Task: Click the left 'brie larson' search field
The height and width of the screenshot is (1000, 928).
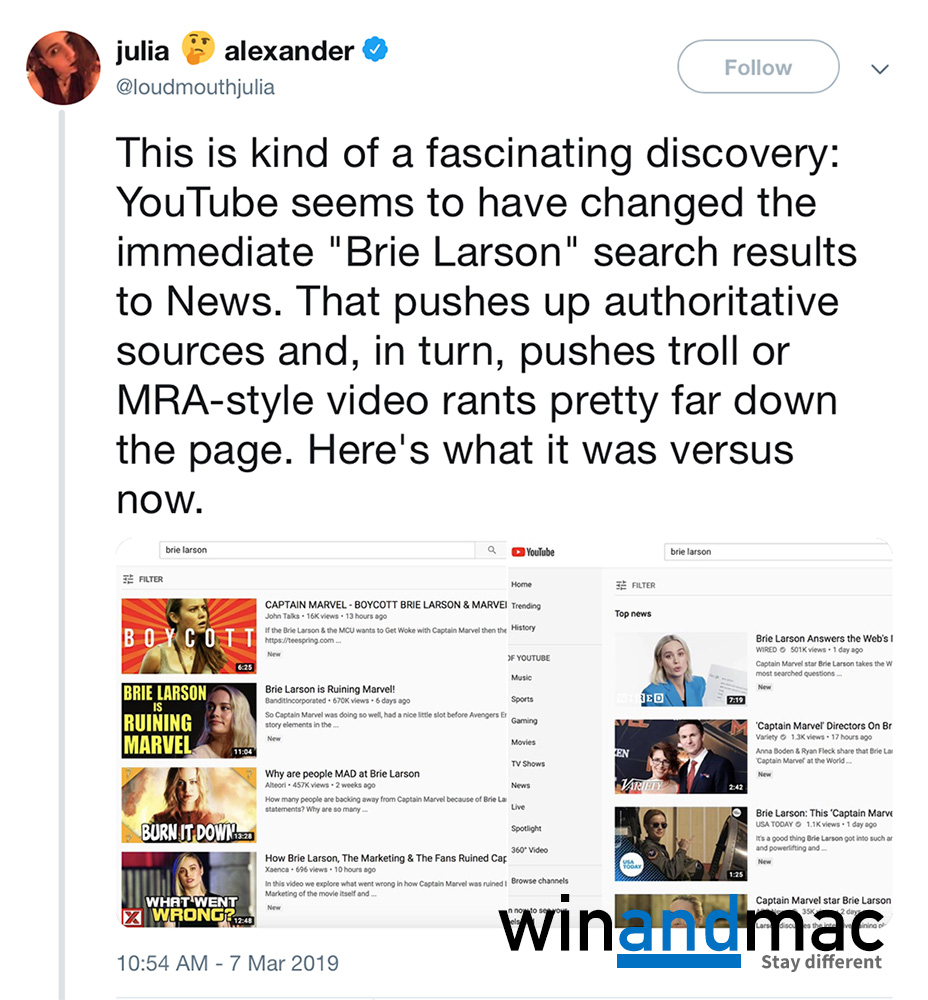Action: (x=317, y=550)
